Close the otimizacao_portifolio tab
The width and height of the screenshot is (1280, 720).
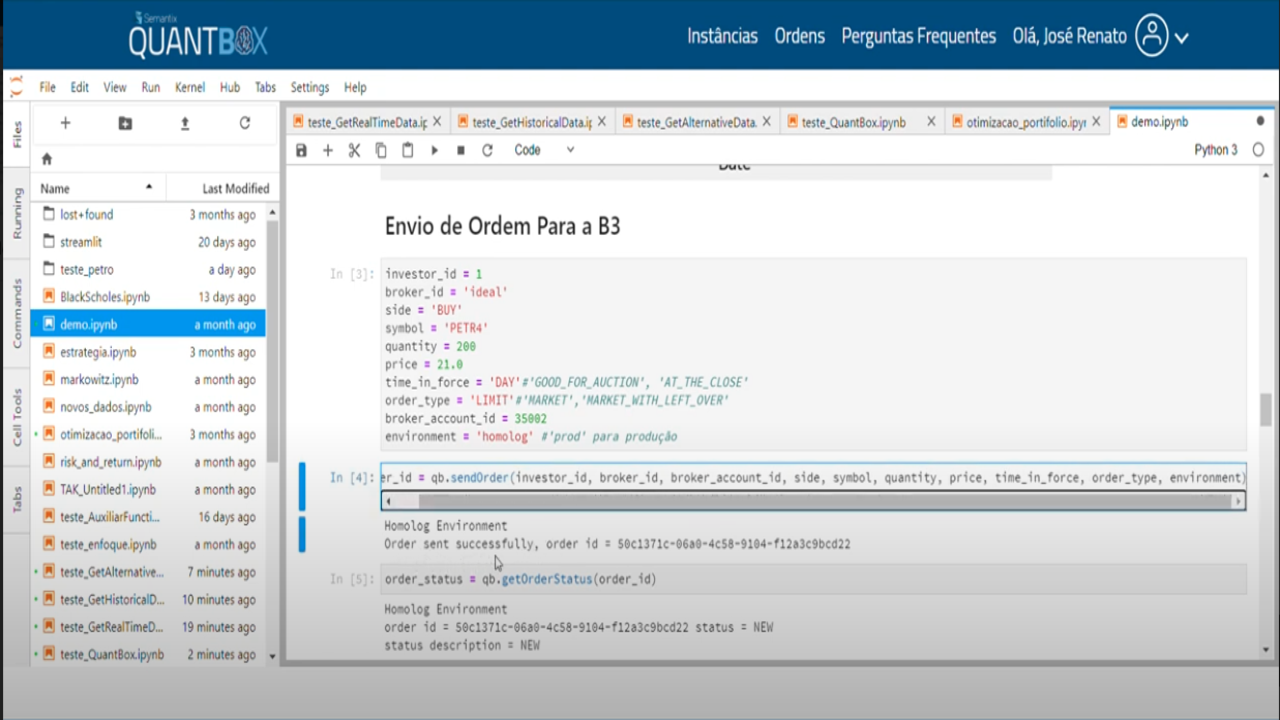[x=1096, y=122]
